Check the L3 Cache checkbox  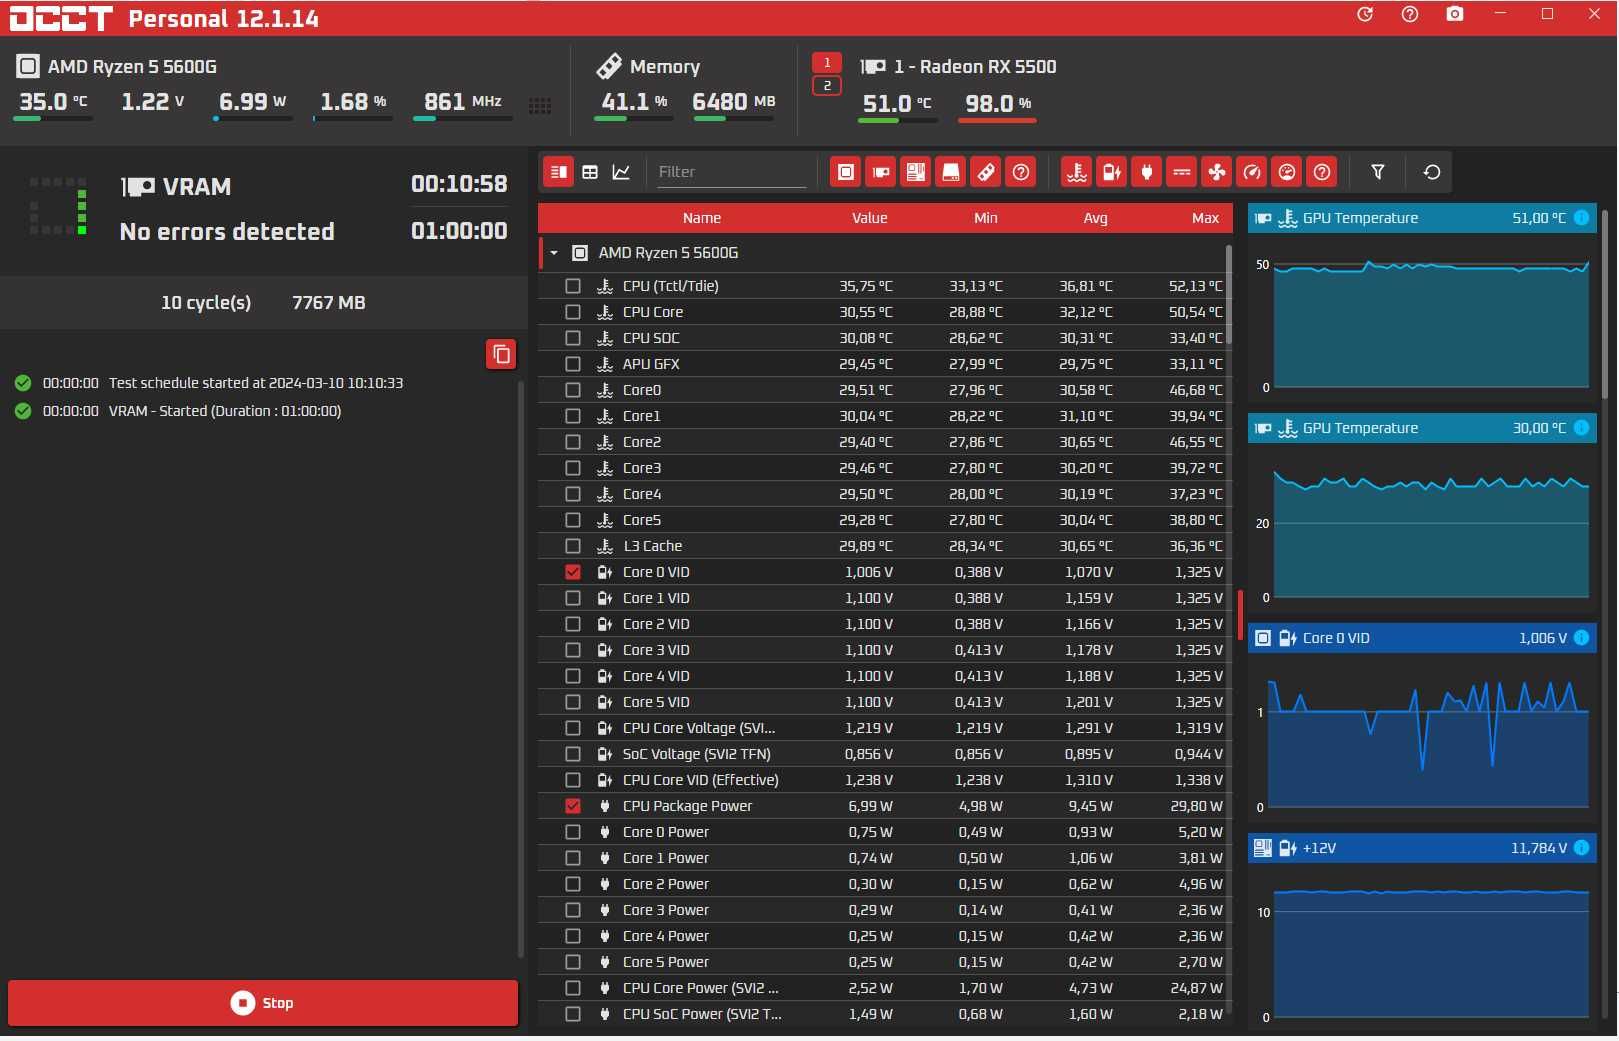pyautogui.click(x=573, y=546)
